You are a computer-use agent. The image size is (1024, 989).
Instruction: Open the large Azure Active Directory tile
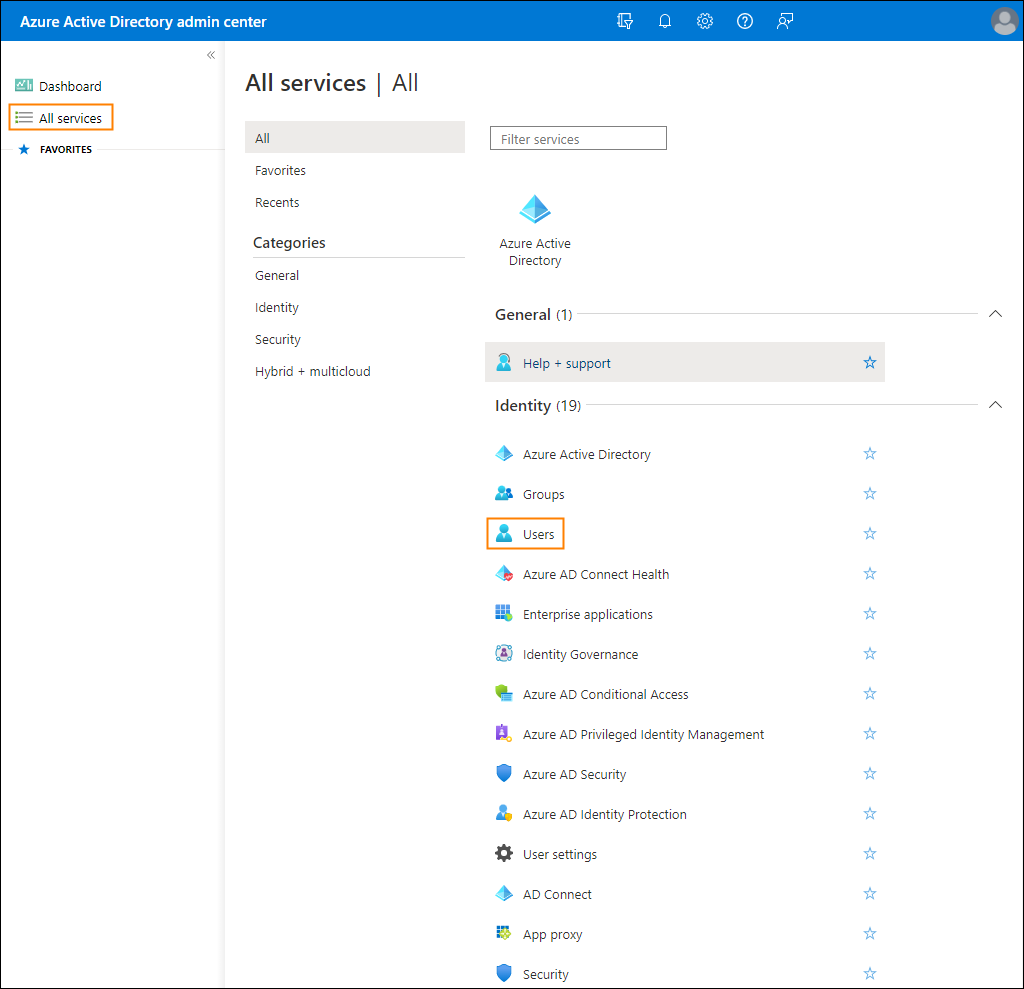pyautogui.click(x=535, y=231)
